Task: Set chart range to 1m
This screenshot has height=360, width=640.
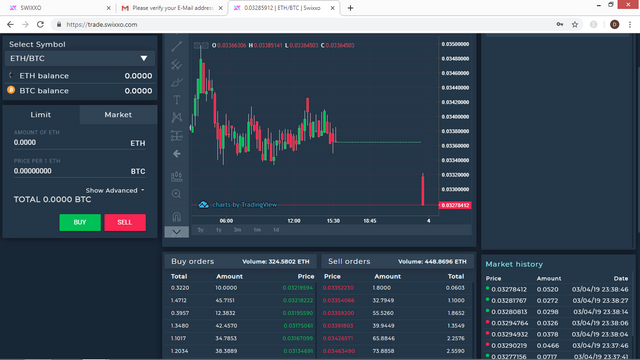Action: (x=257, y=230)
